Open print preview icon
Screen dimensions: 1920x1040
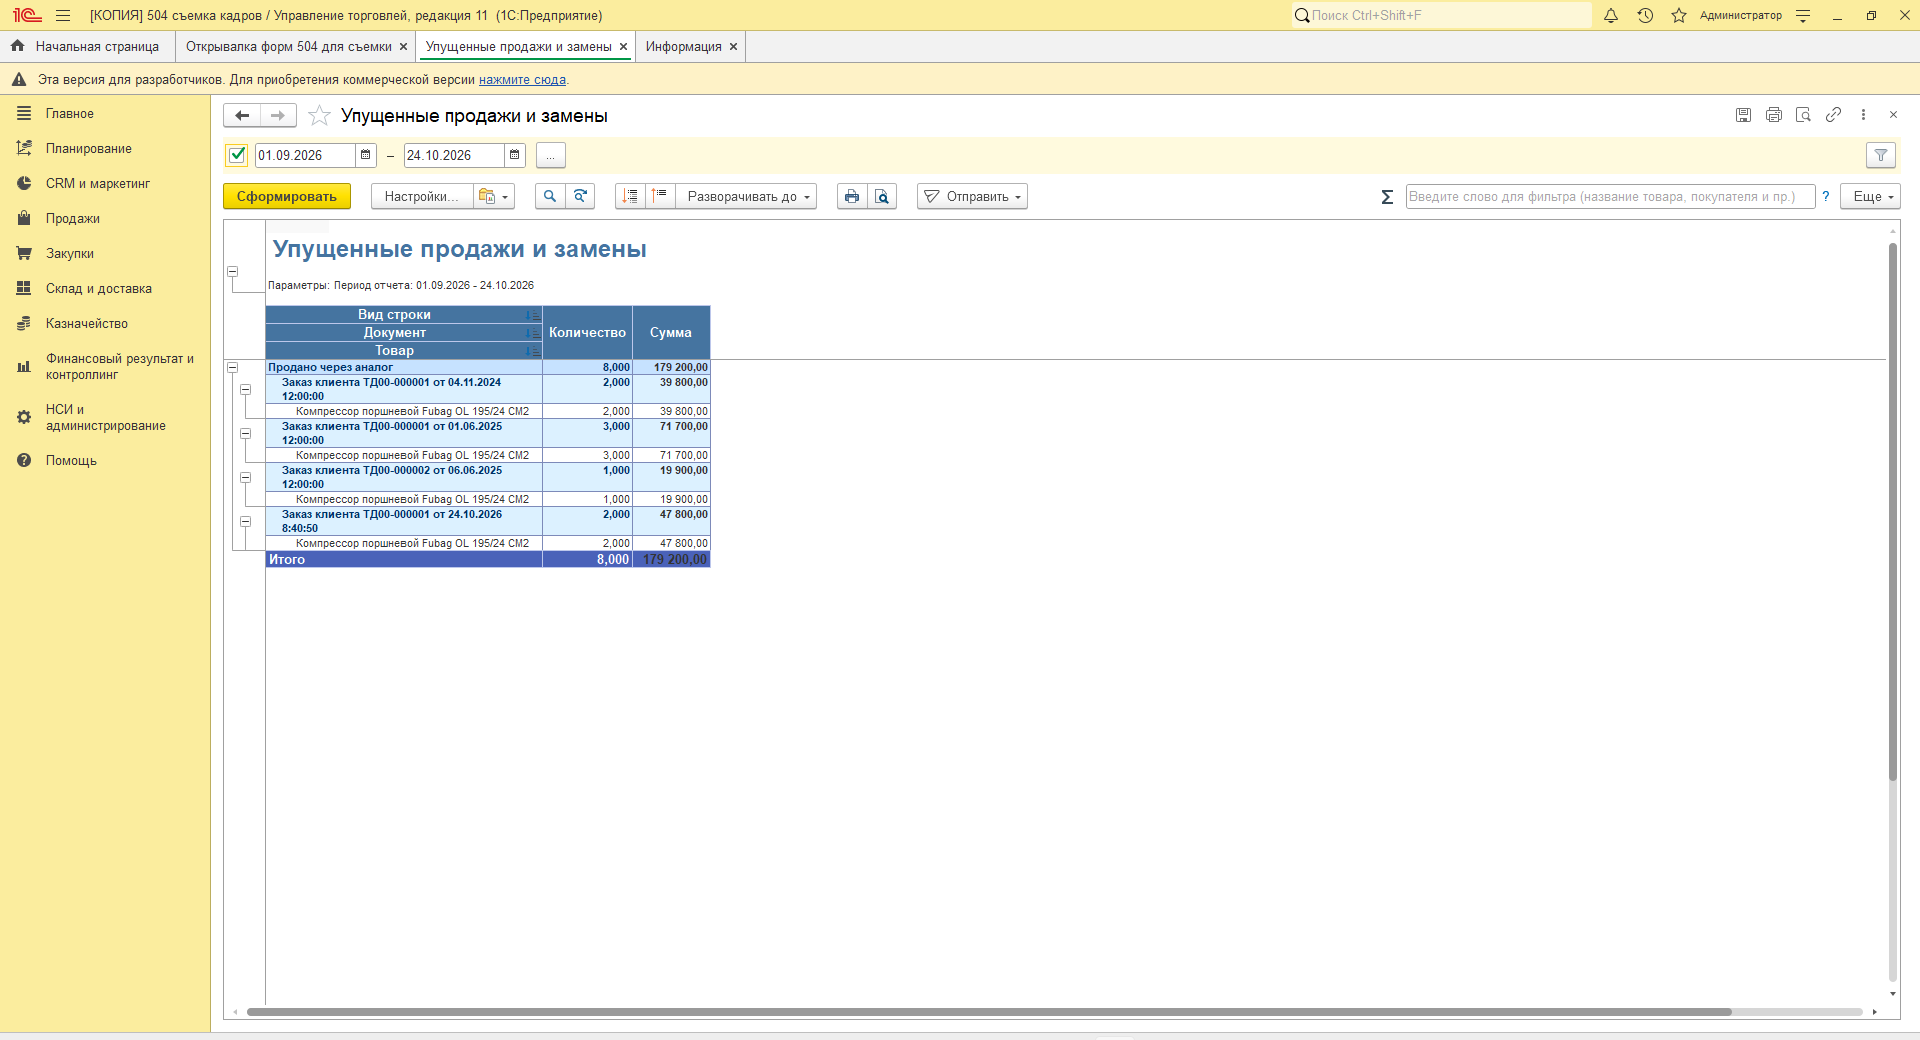(x=882, y=197)
